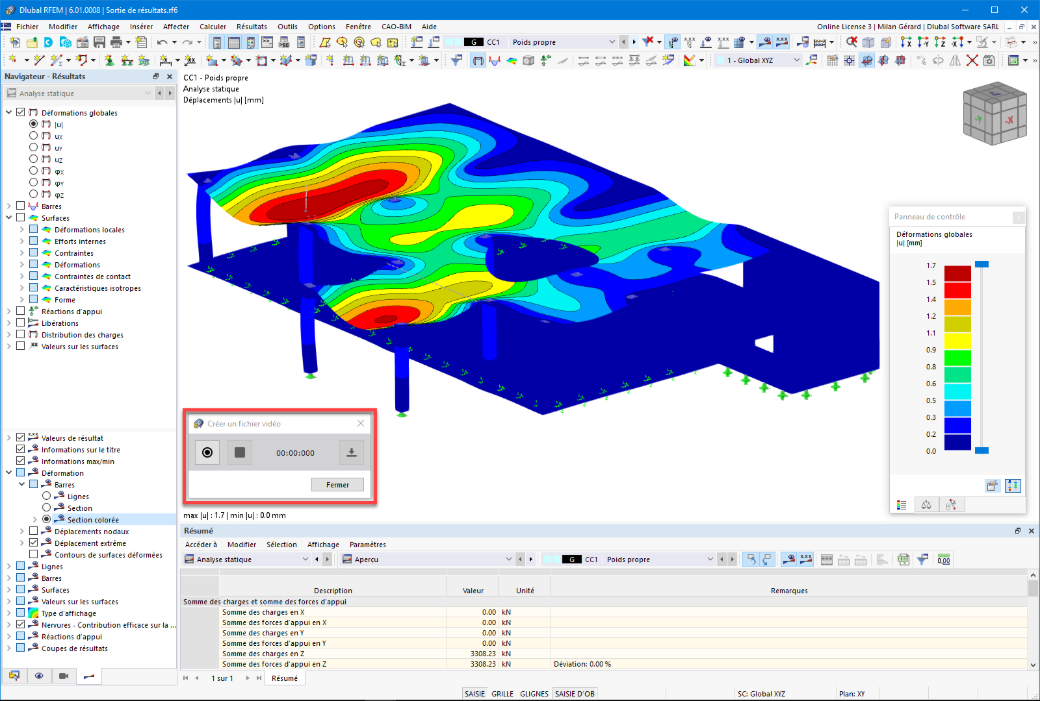Start video recording with the record button
Viewport: 1040px width, 701px height.
207,452
